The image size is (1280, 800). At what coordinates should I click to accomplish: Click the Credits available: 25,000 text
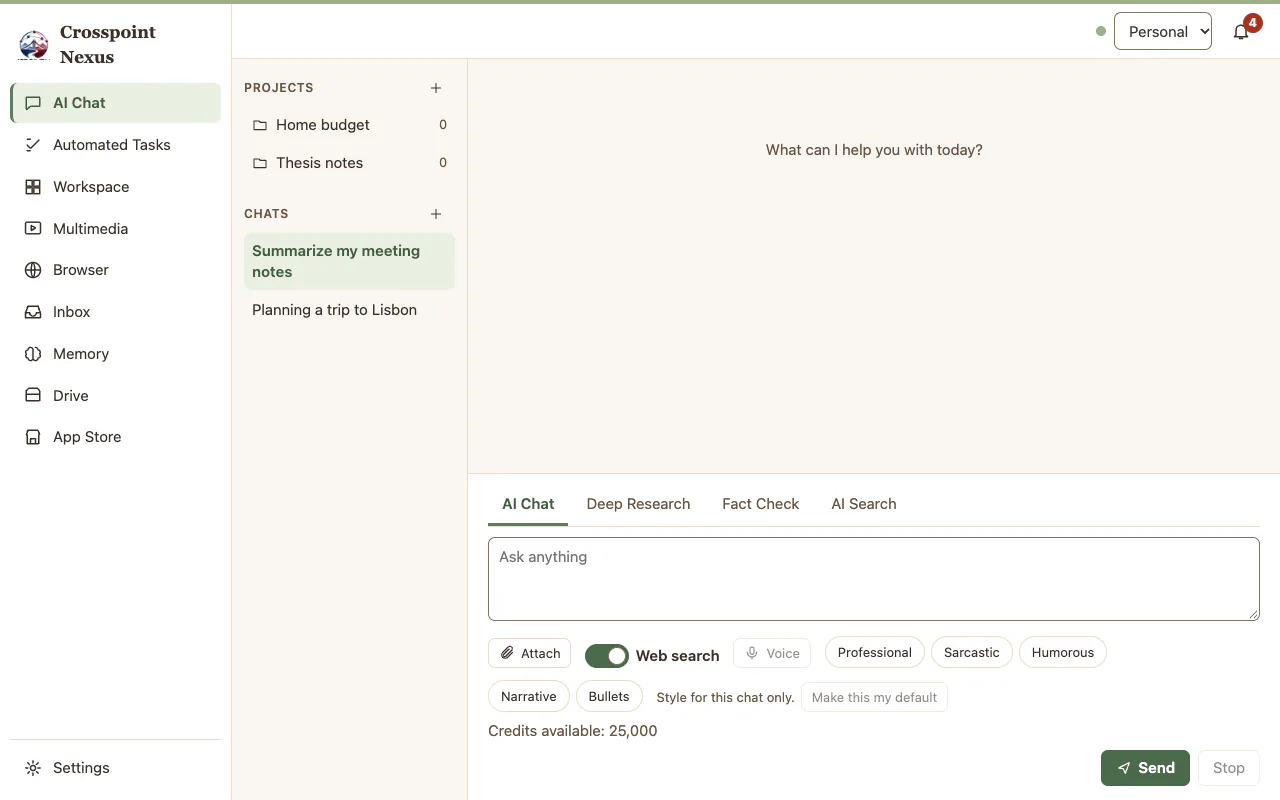(573, 731)
